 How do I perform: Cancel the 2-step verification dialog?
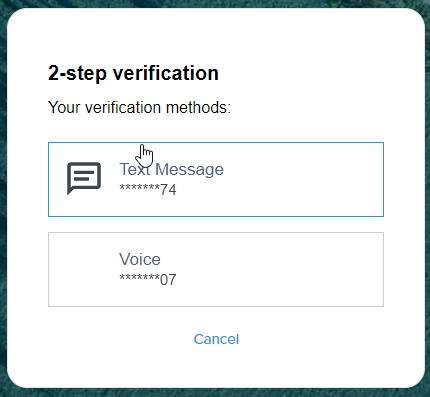(216, 339)
